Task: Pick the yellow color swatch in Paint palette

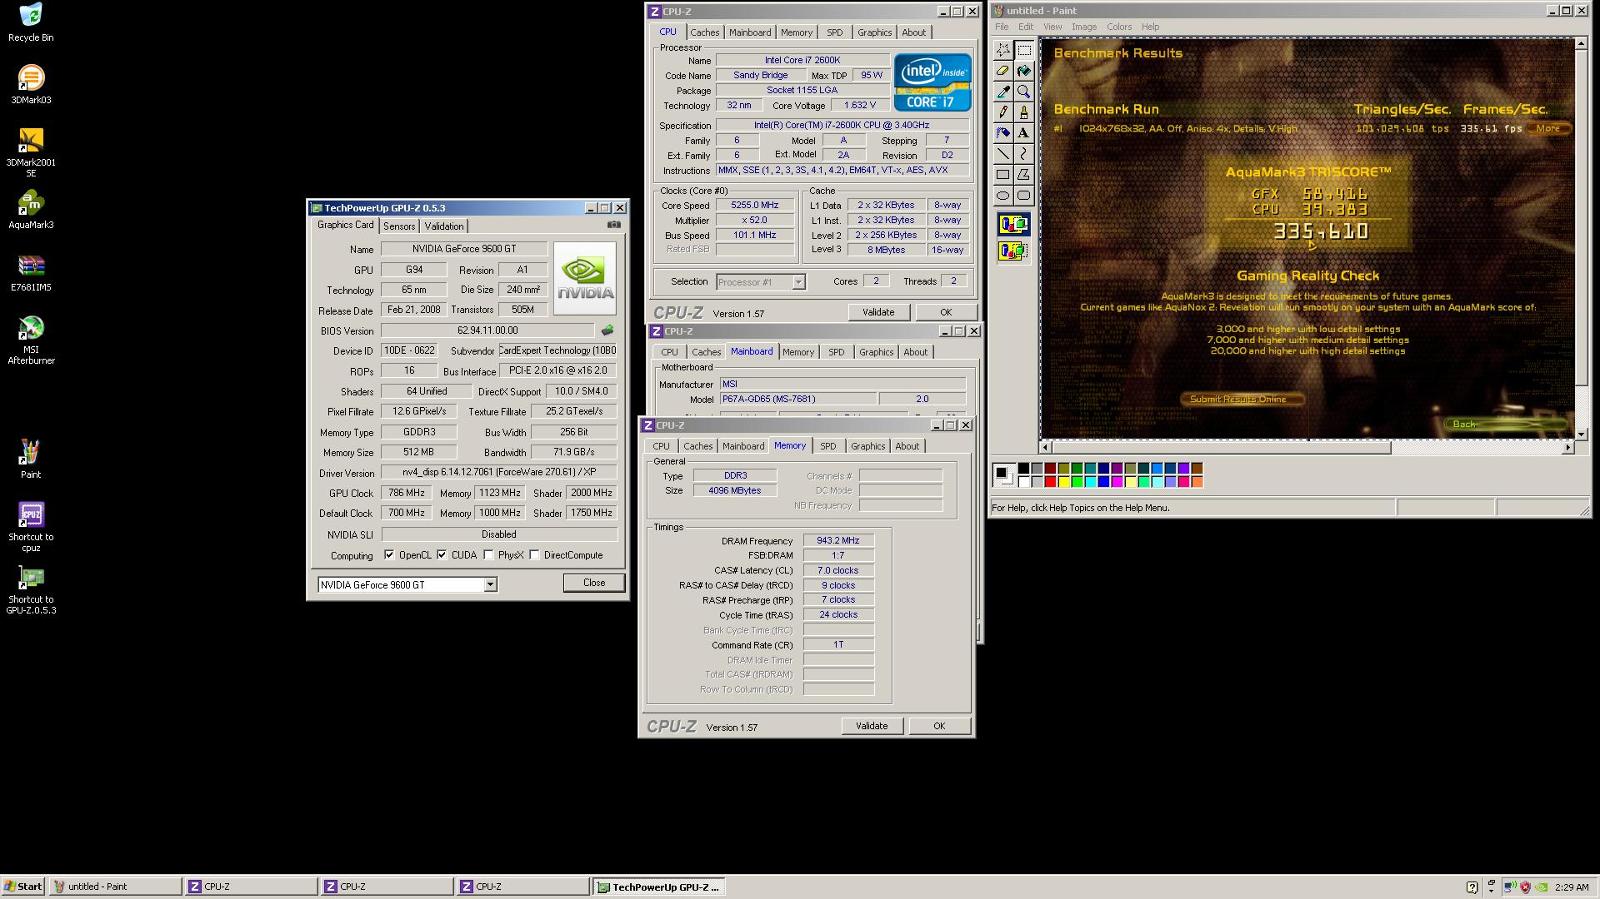Action: point(1064,482)
